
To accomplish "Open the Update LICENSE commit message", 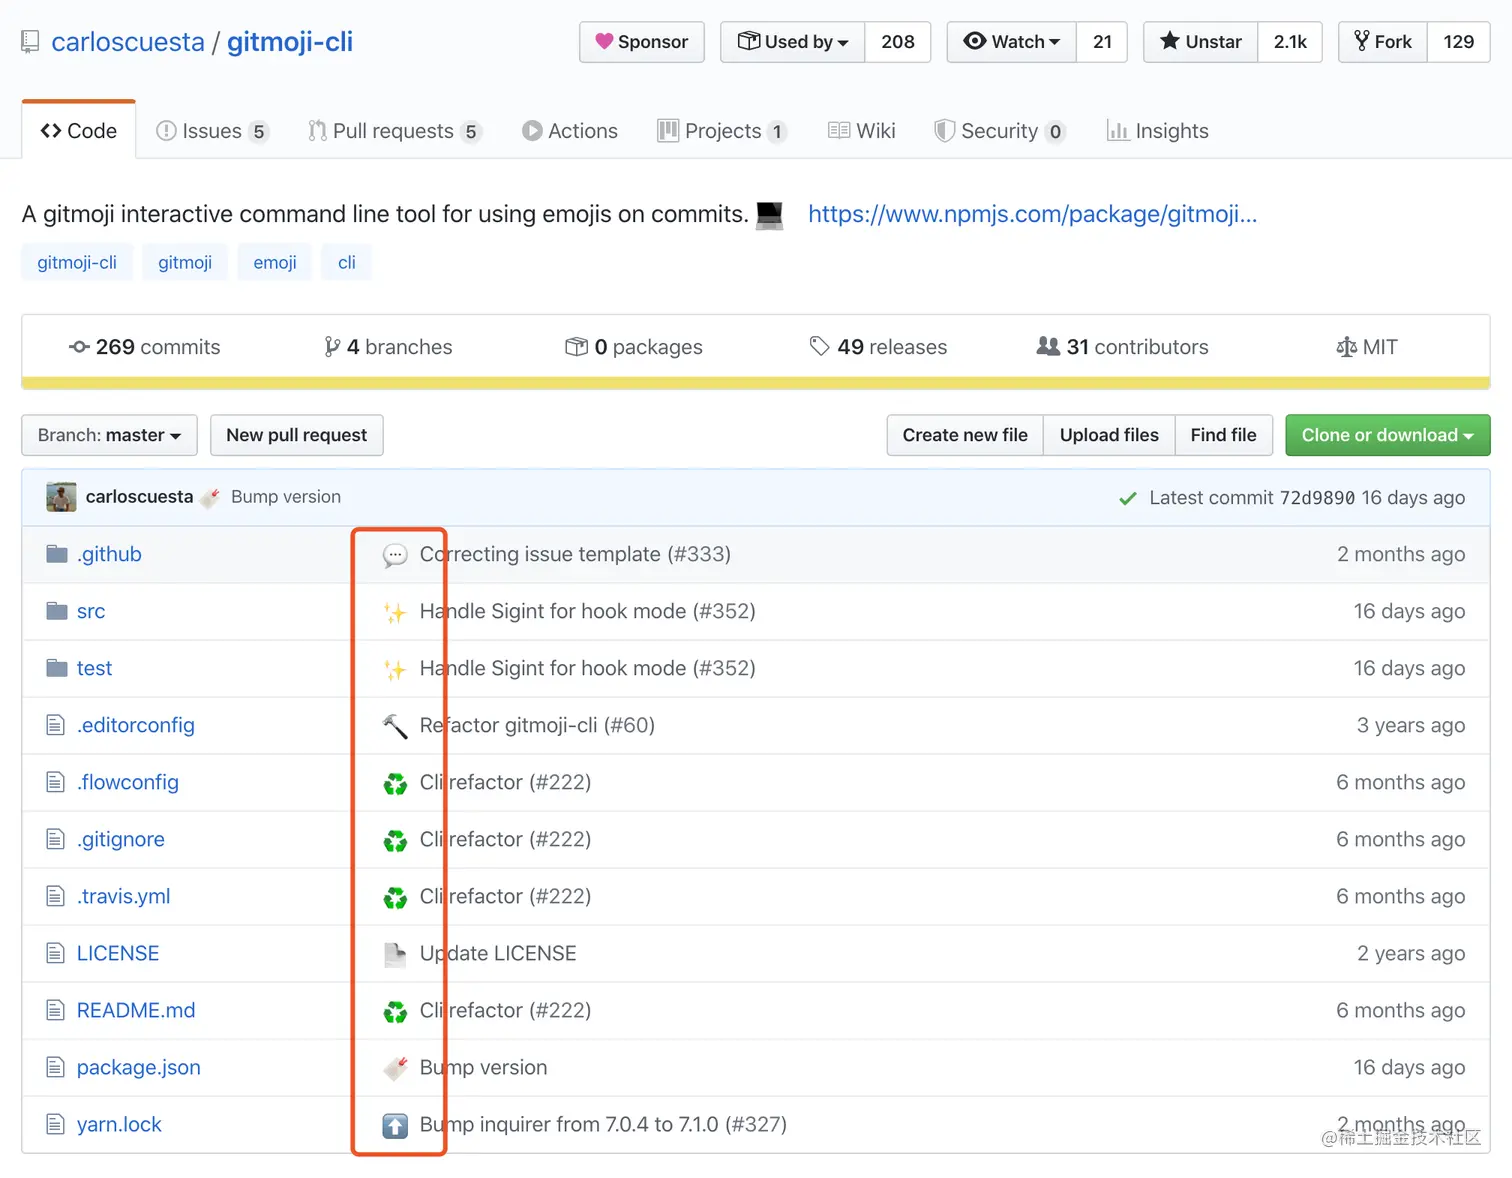I will click(498, 953).
